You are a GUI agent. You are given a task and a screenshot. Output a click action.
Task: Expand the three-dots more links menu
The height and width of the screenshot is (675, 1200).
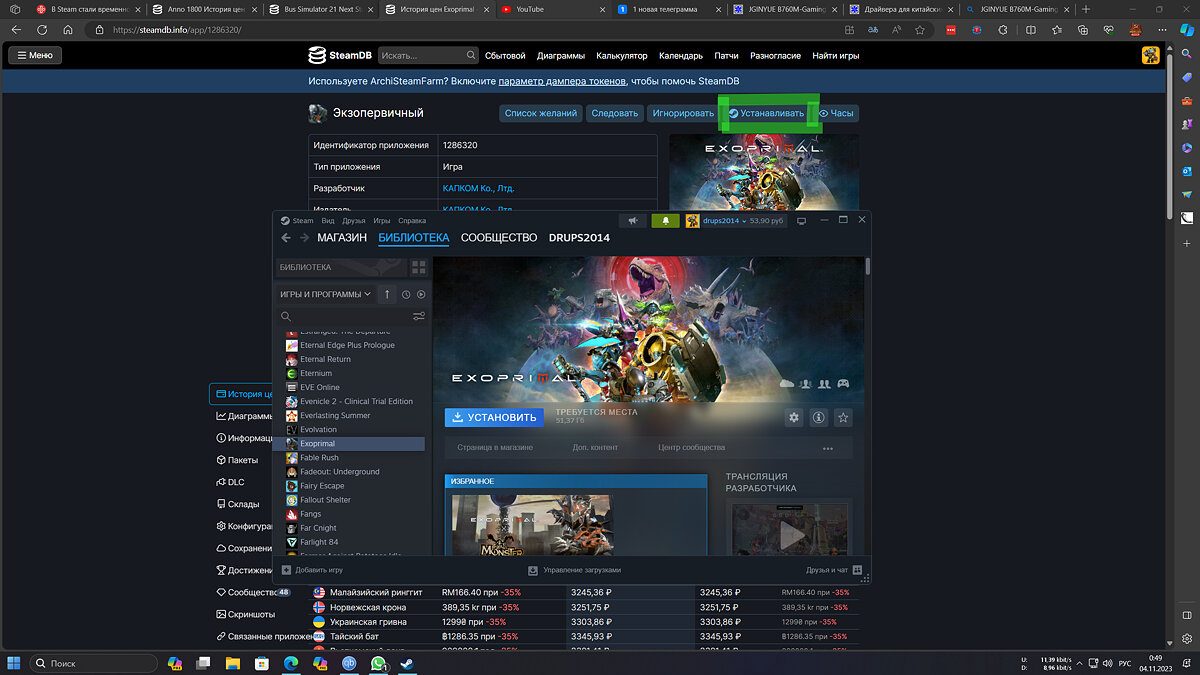click(828, 448)
